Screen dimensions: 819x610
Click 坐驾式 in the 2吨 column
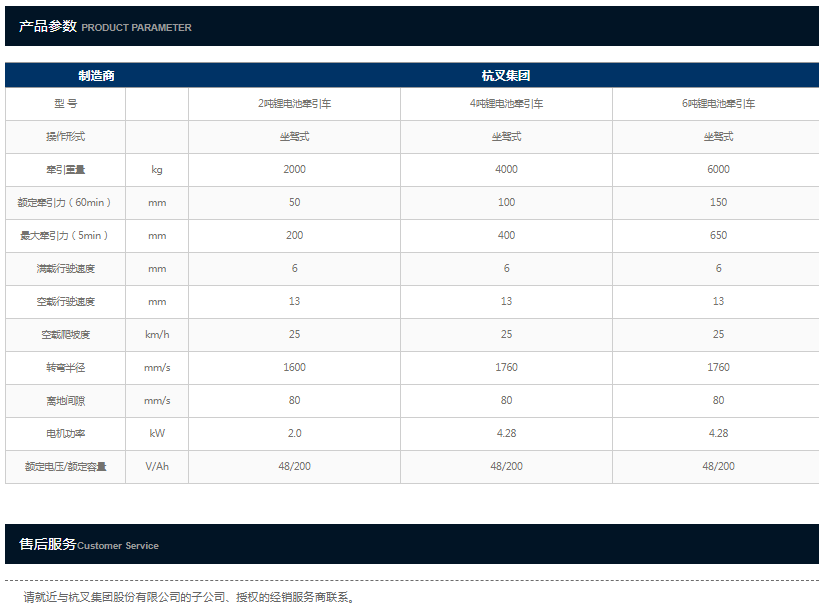295,136
